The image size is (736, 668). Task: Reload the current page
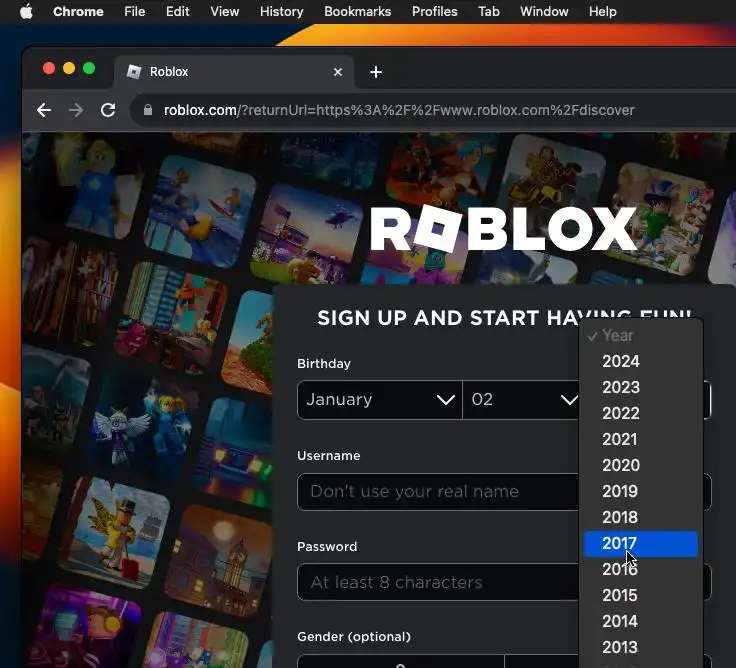(x=108, y=110)
